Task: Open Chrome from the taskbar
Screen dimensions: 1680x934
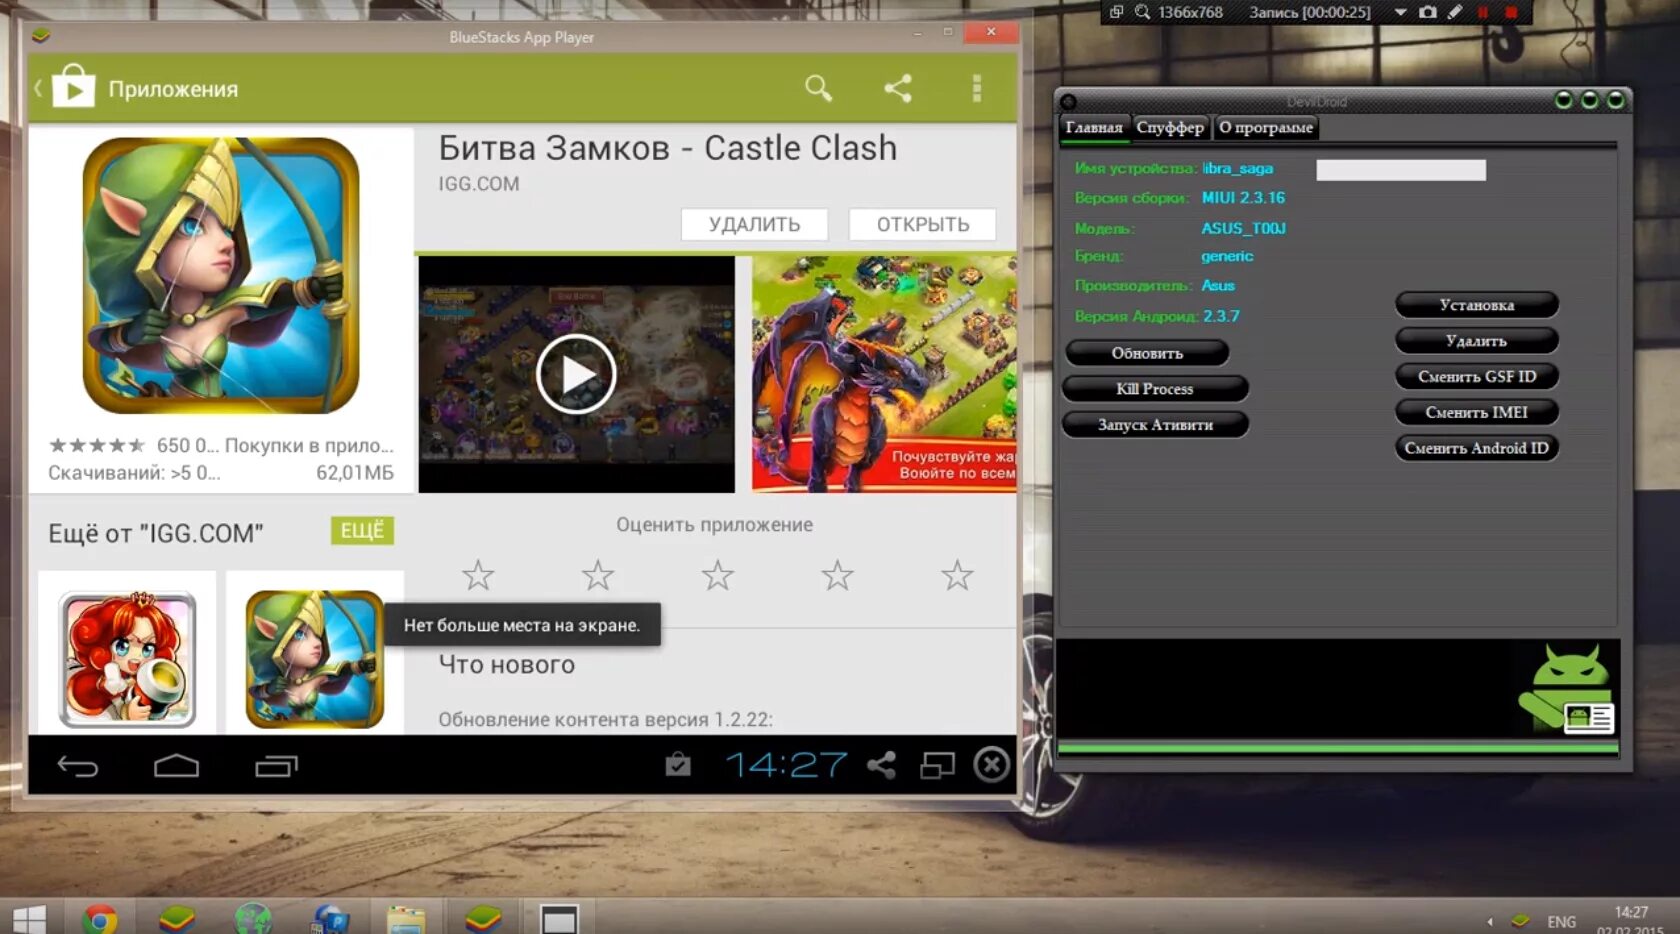Action: (99, 918)
